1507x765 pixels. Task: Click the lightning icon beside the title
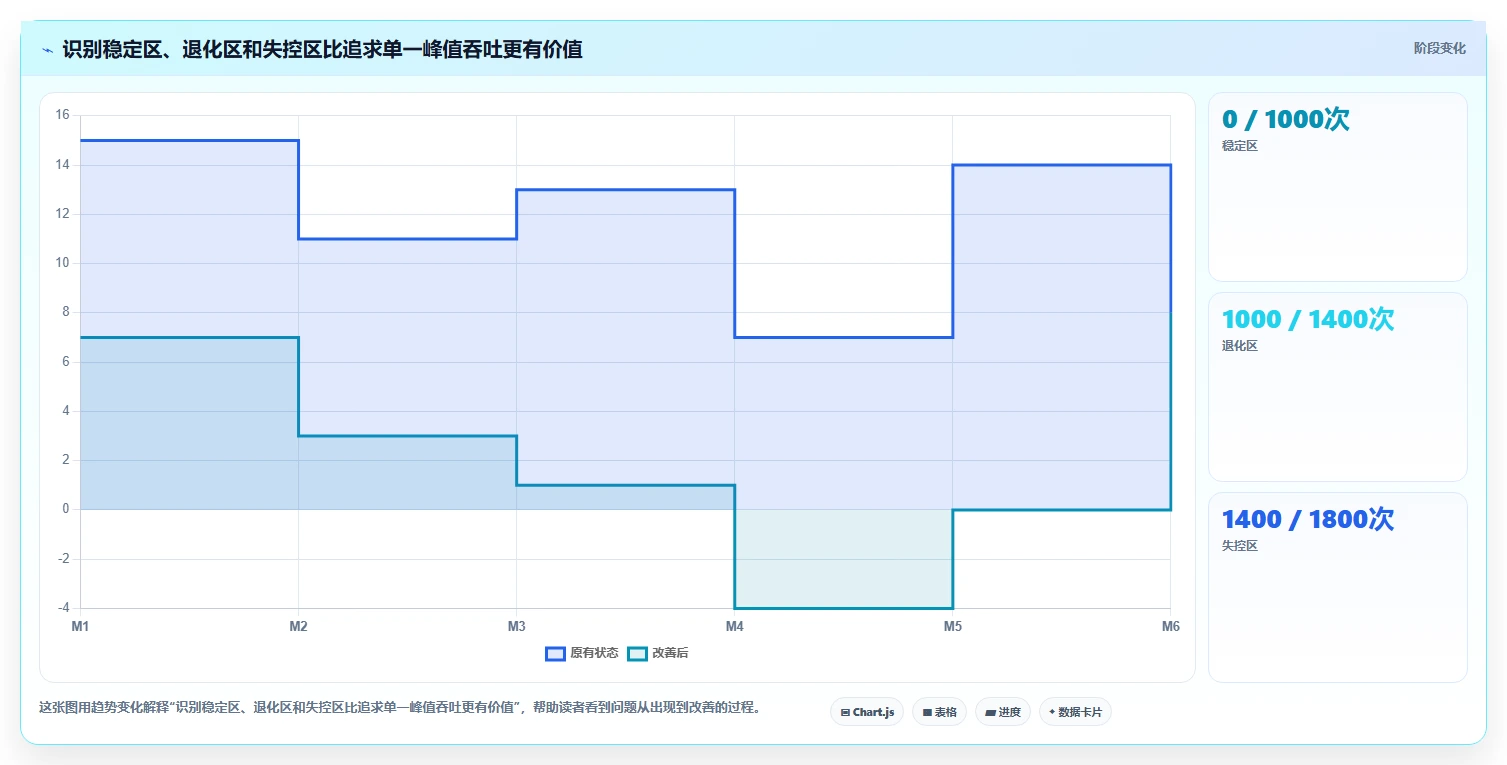click(47, 49)
